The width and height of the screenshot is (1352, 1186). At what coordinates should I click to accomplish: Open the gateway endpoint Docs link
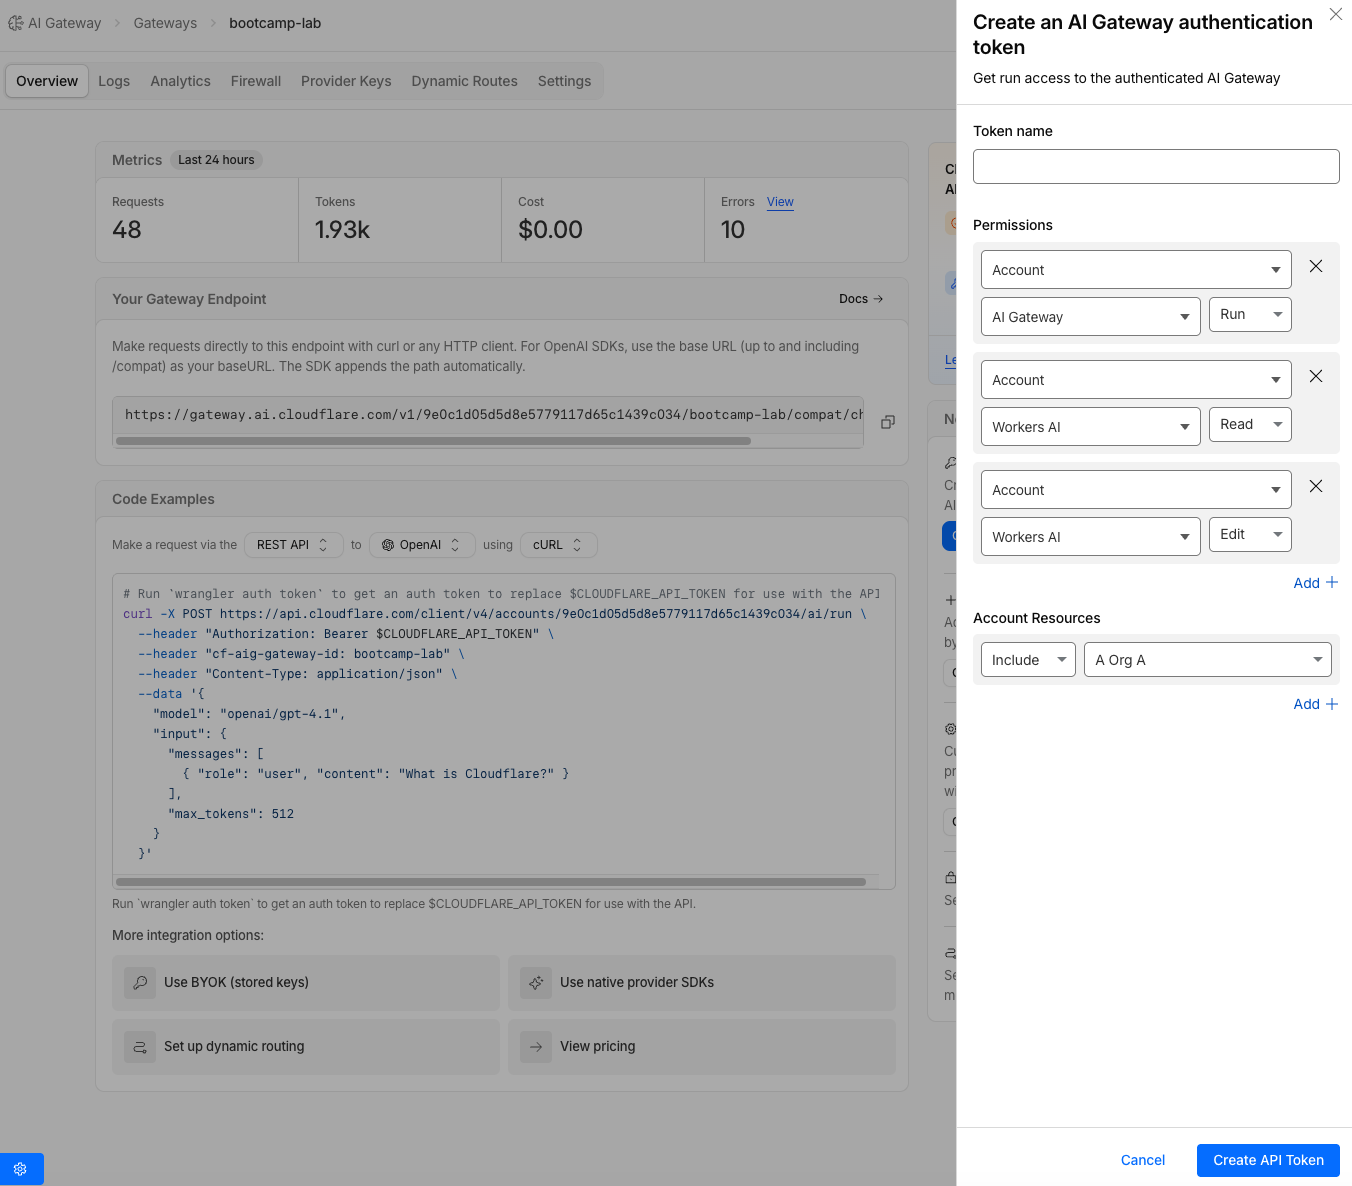click(x=861, y=299)
